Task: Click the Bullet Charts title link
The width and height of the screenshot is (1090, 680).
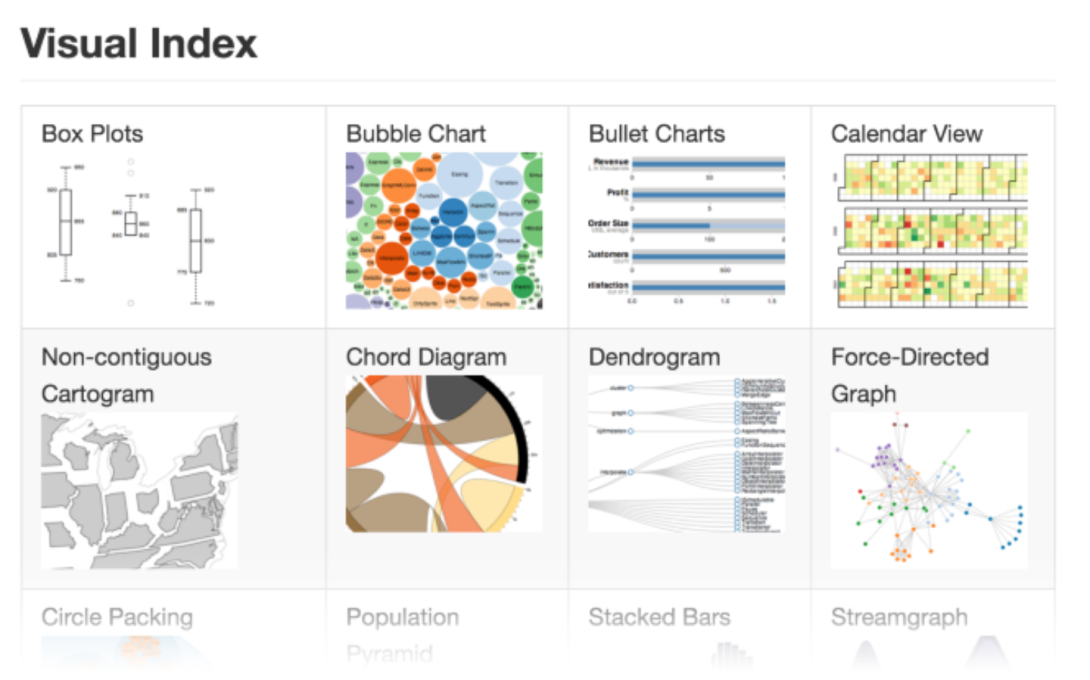Action: (656, 133)
